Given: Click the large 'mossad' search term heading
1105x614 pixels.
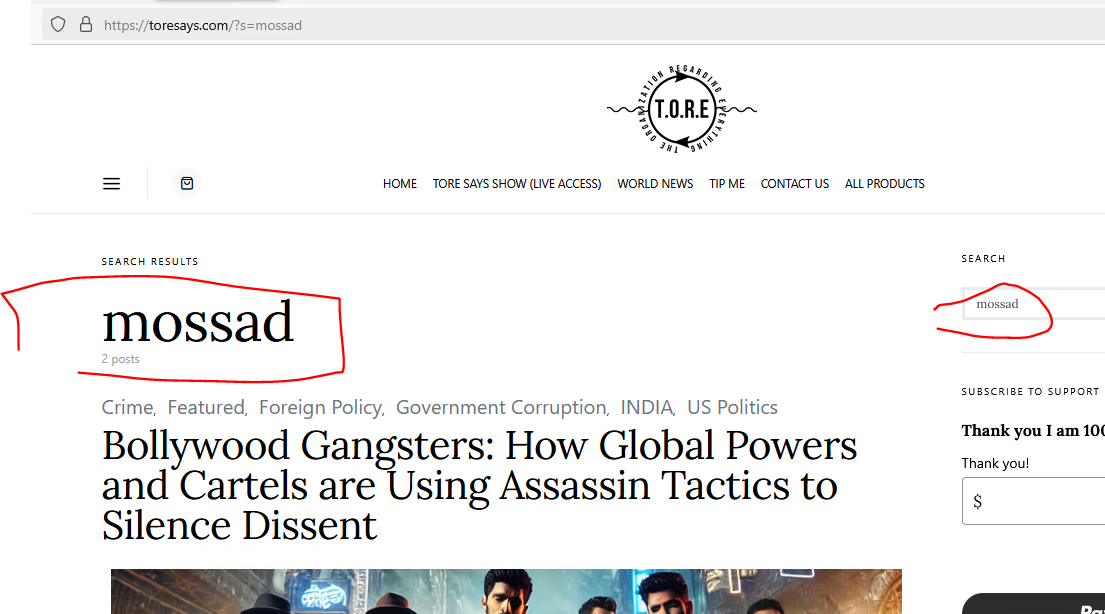Looking at the screenshot, I should click(x=197, y=322).
